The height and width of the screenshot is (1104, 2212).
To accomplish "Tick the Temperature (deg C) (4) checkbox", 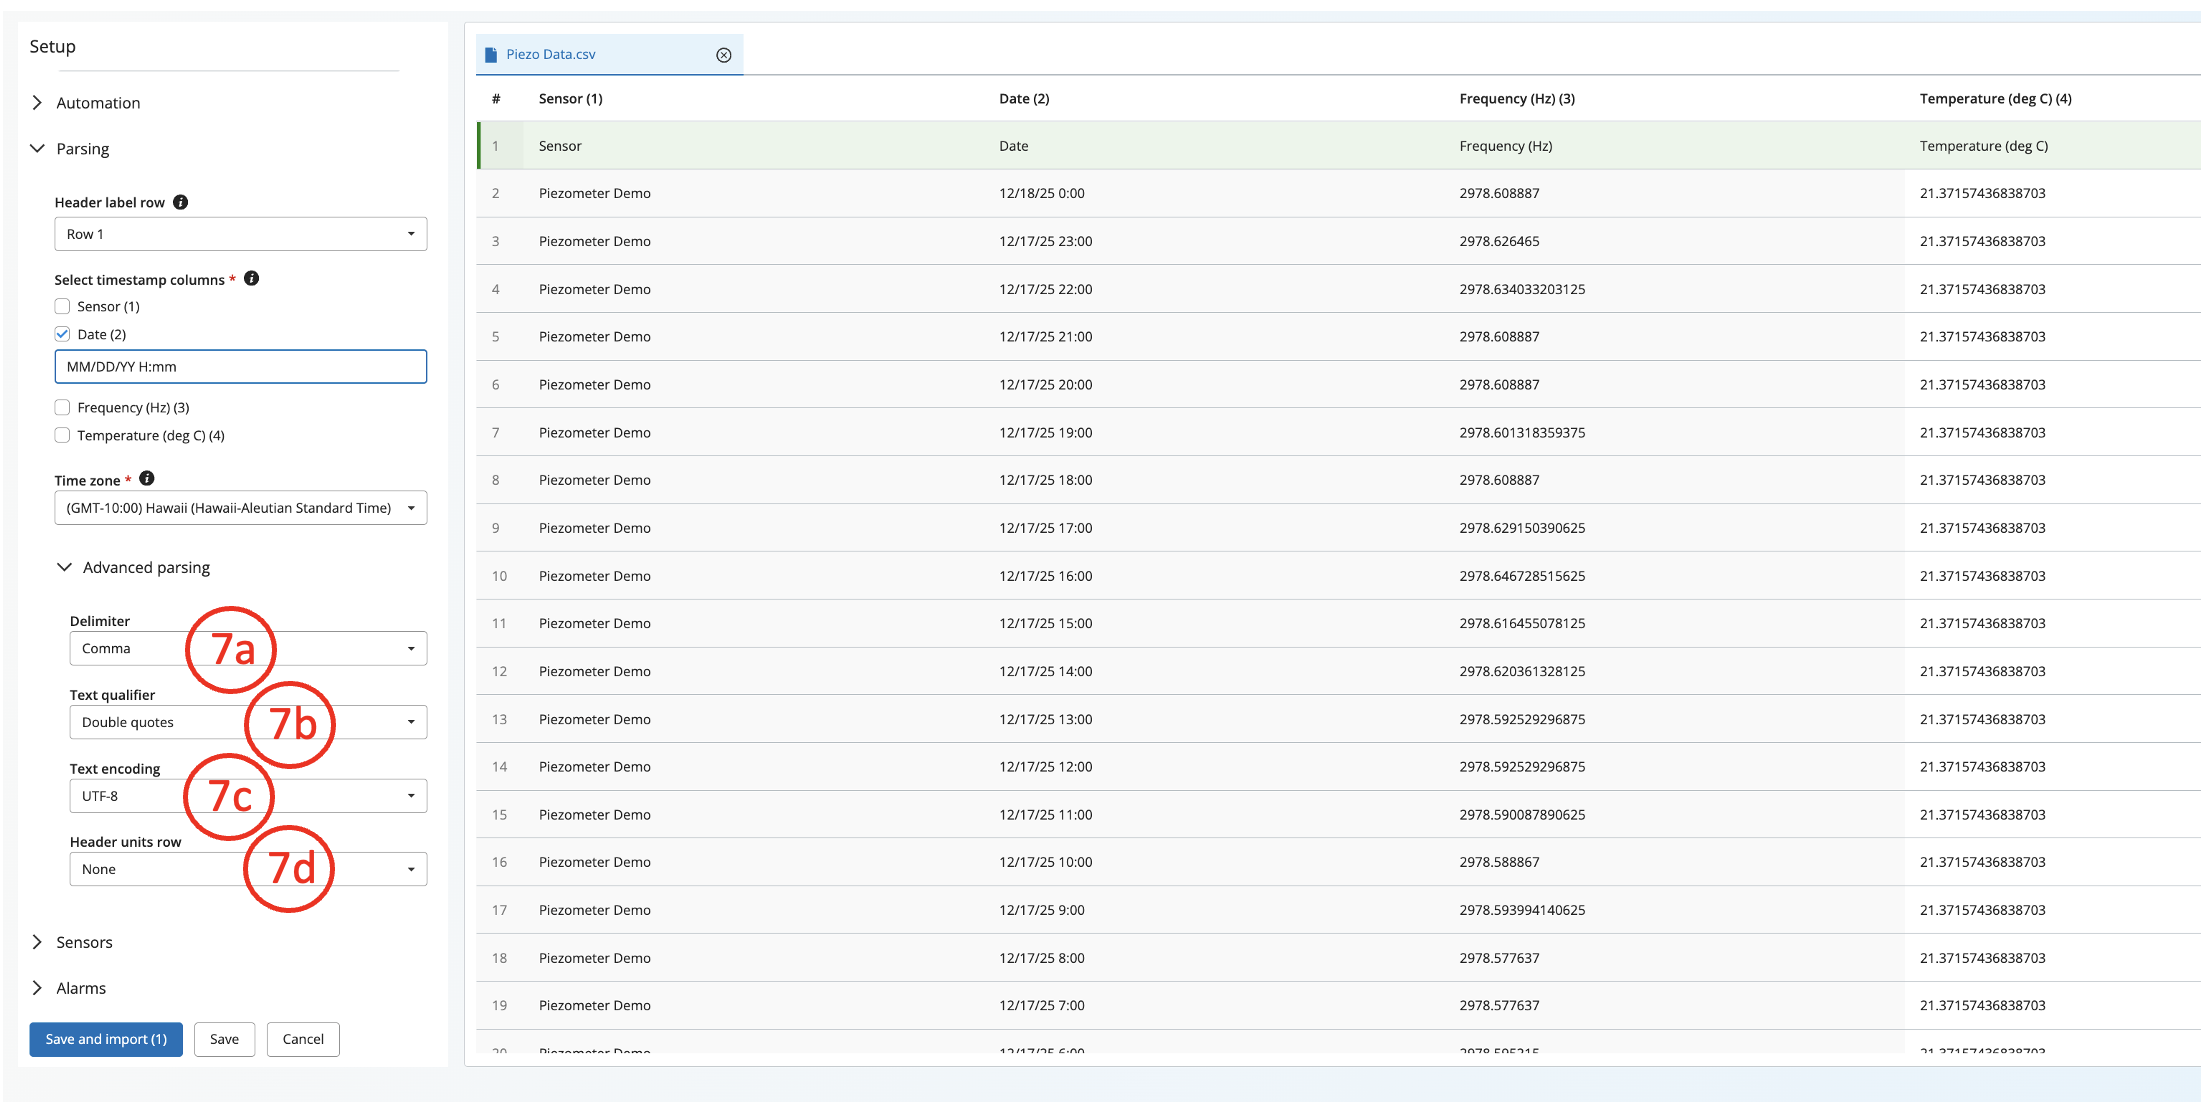I will coord(63,435).
